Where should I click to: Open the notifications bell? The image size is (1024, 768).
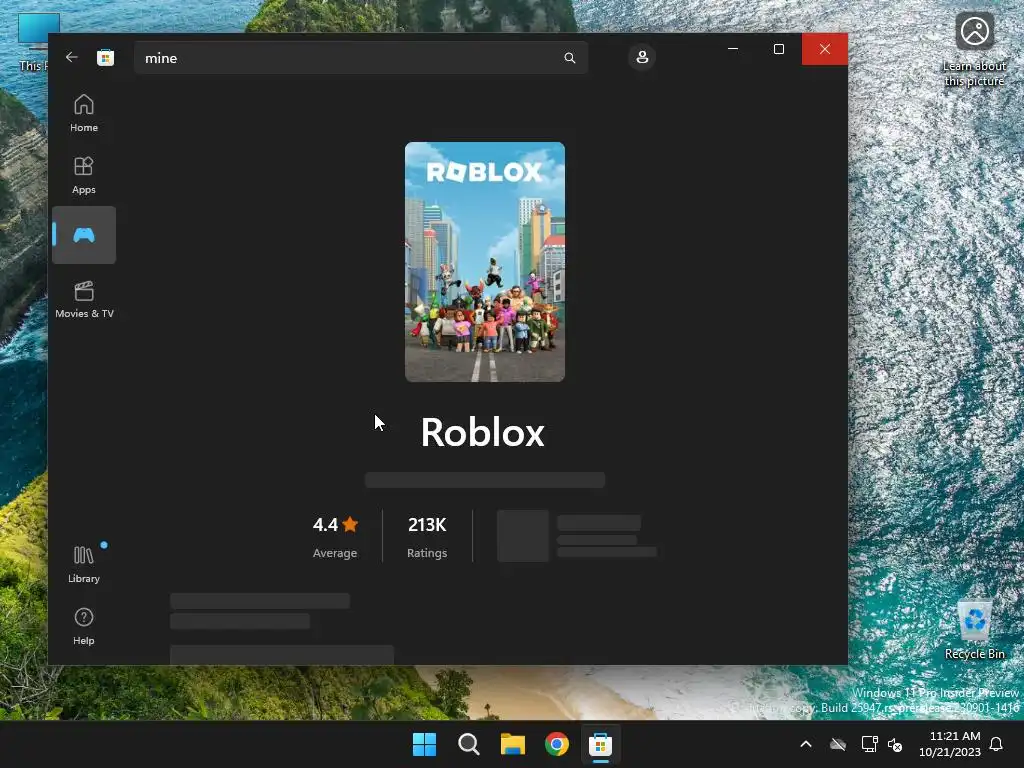(x=996, y=744)
